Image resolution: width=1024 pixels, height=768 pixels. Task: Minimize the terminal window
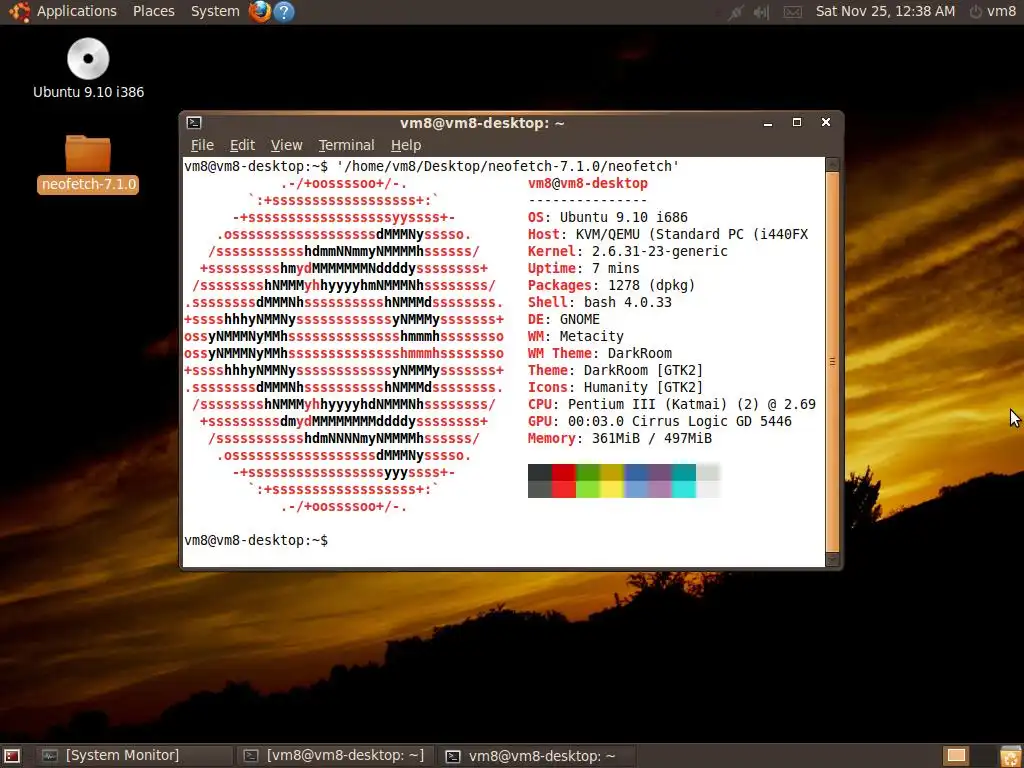pos(768,123)
